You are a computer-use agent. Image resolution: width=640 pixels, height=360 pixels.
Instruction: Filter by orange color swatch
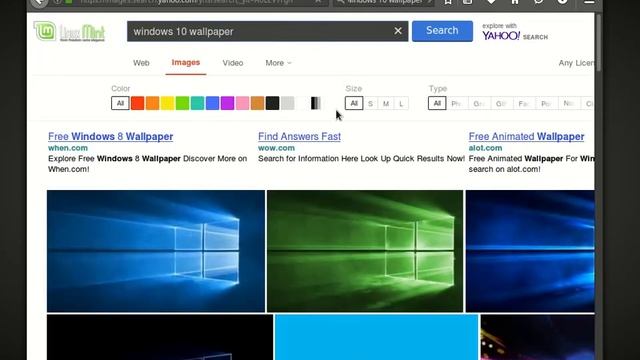pyautogui.click(x=153, y=103)
